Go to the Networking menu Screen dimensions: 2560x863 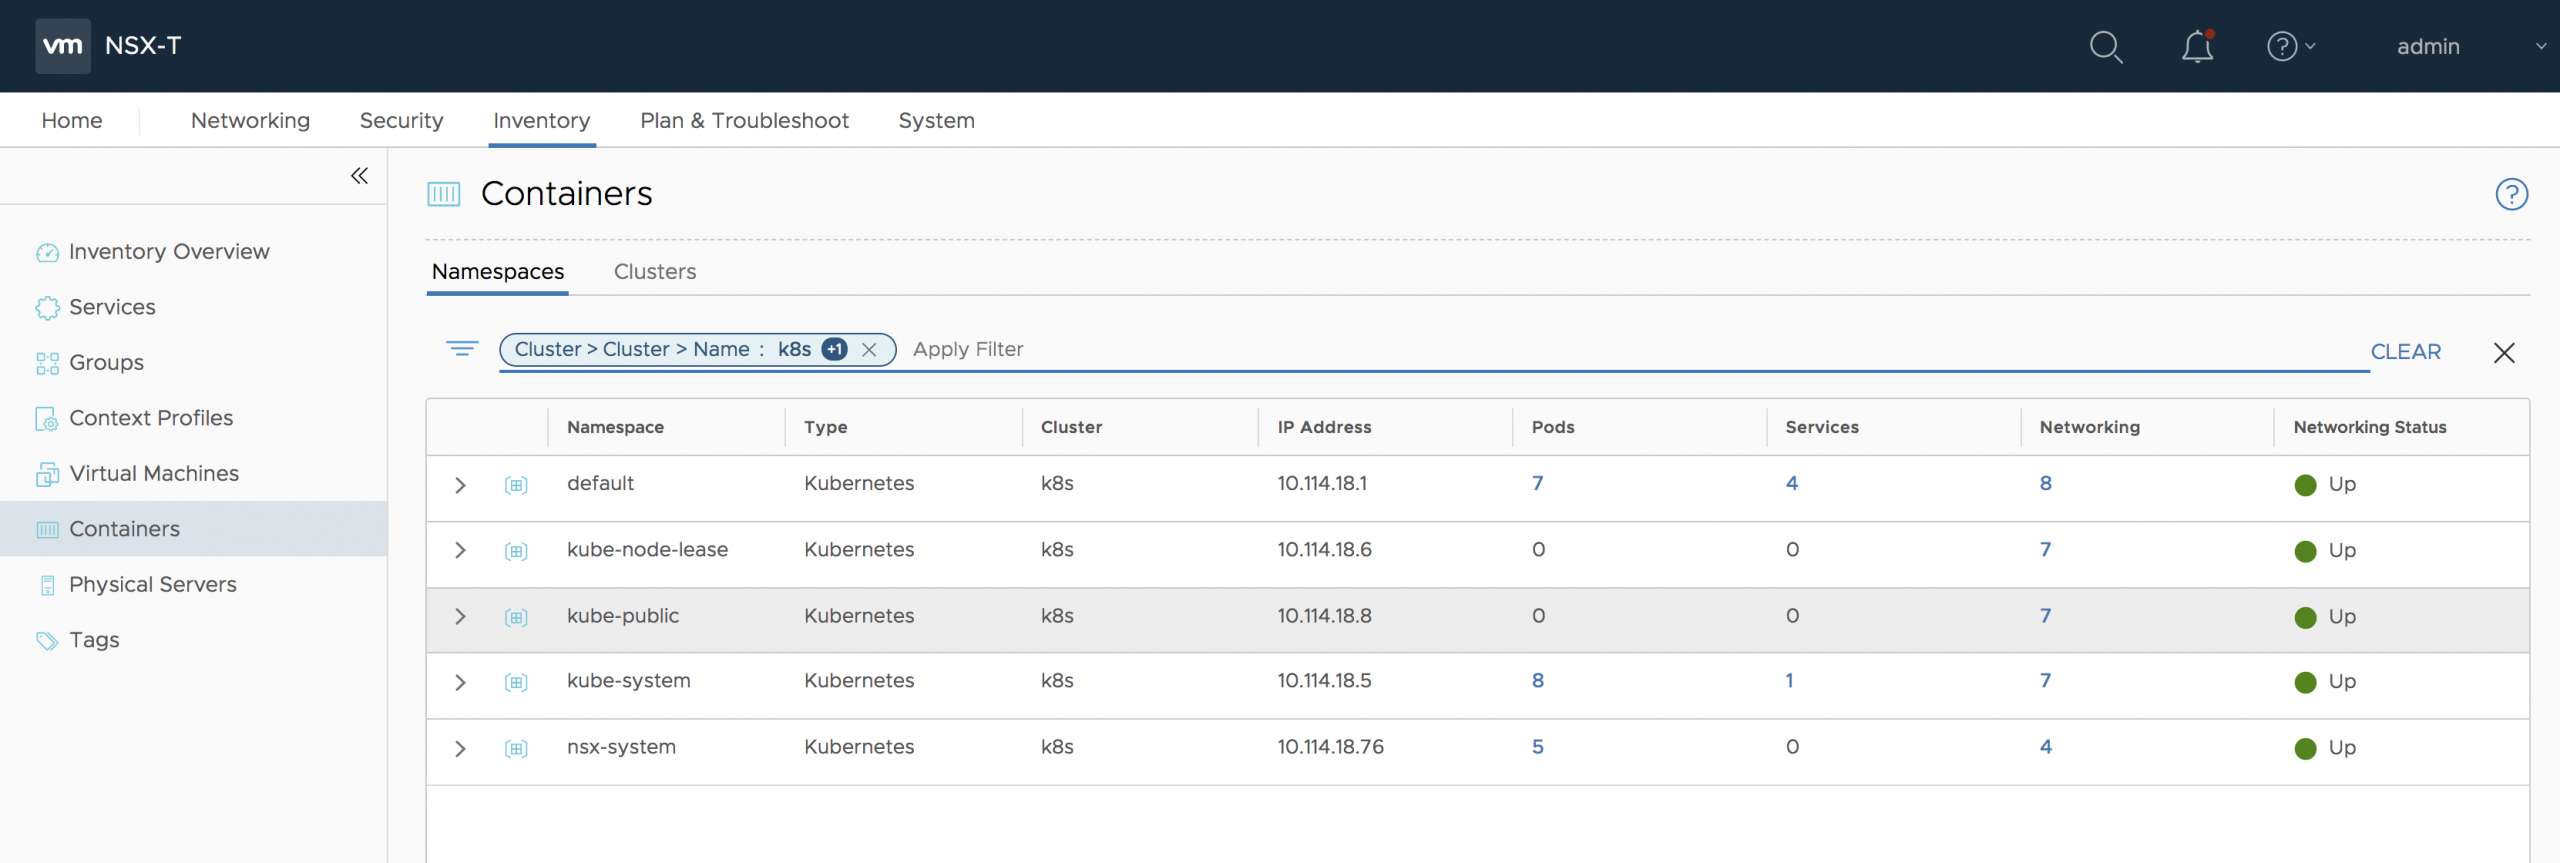tap(250, 121)
